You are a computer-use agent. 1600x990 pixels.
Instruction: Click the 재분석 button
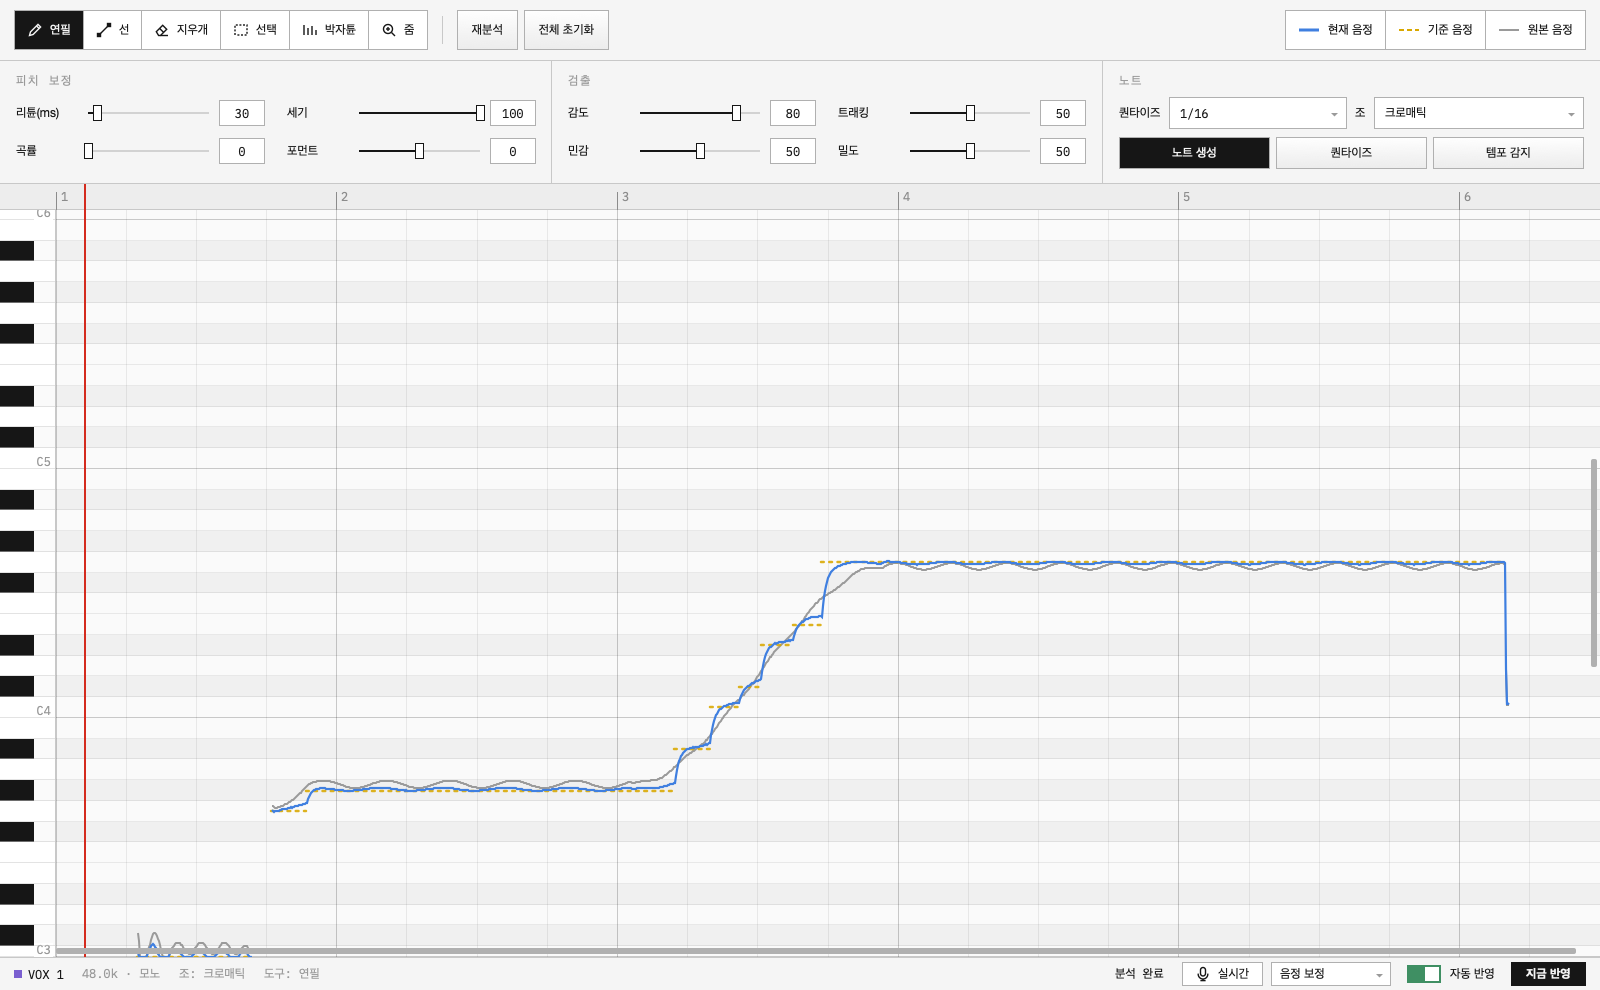[487, 30]
